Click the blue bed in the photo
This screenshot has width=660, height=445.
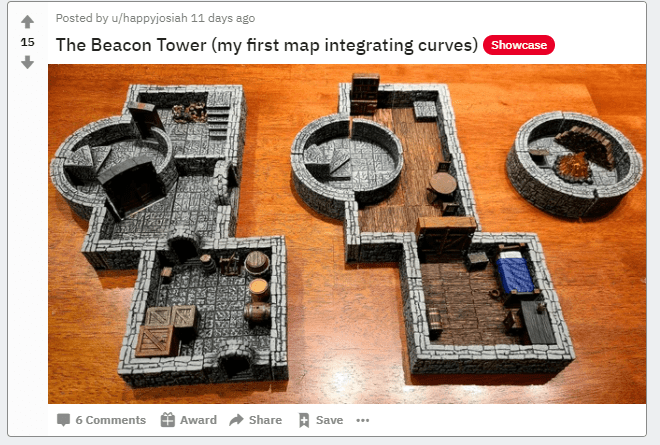point(514,272)
